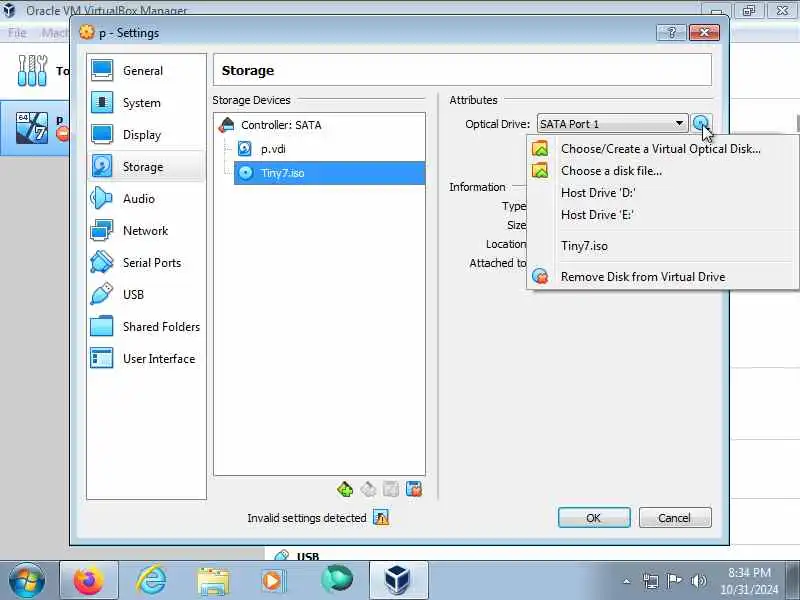
Task: Dismiss the dialog with Cancel button
Action: coord(674,518)
